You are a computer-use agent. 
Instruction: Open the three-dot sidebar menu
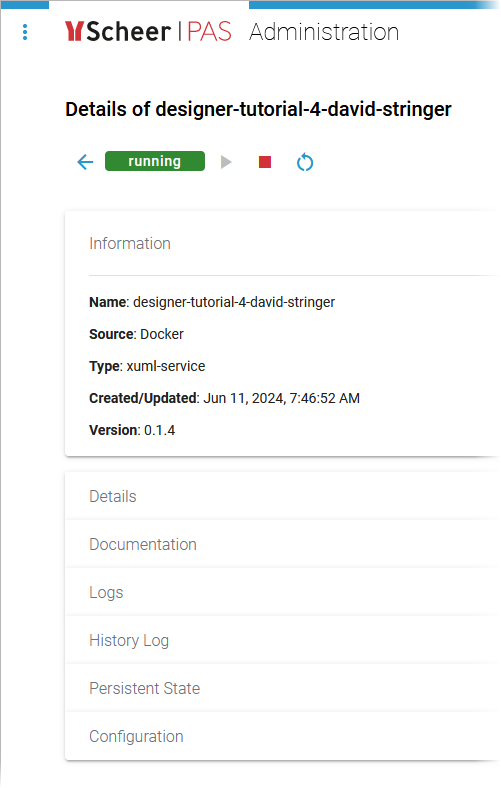click(x=25, y=32)
